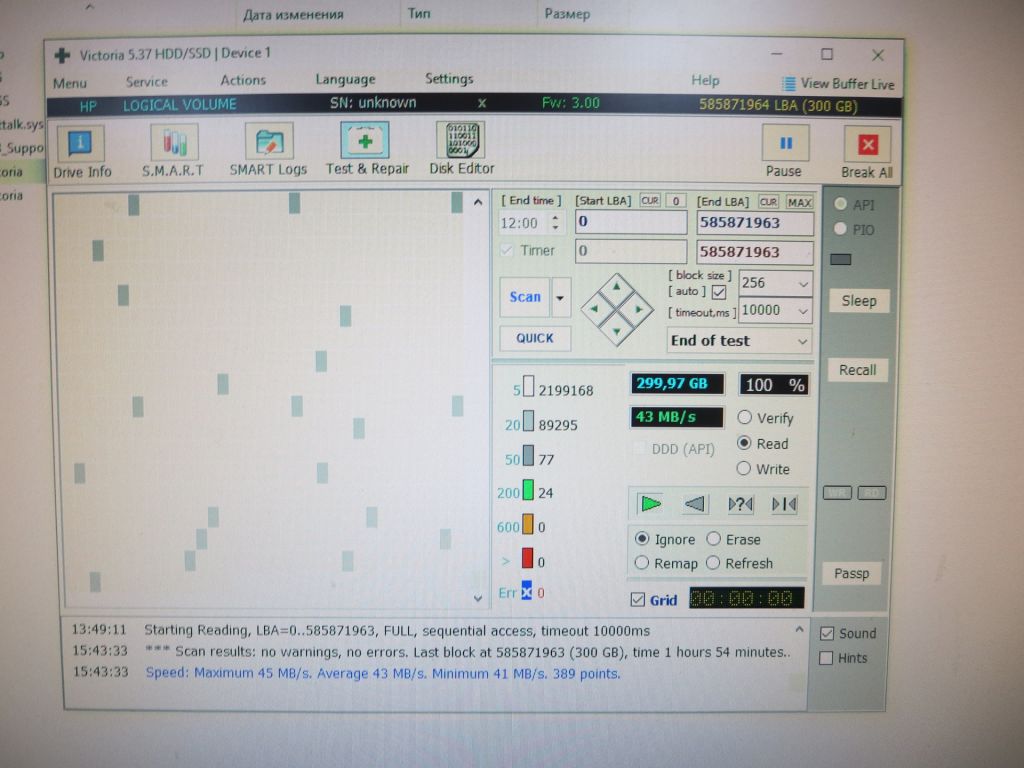Click the Start LBA input field
Viewport: 1024px width, 768px height.
pos(631,222)
